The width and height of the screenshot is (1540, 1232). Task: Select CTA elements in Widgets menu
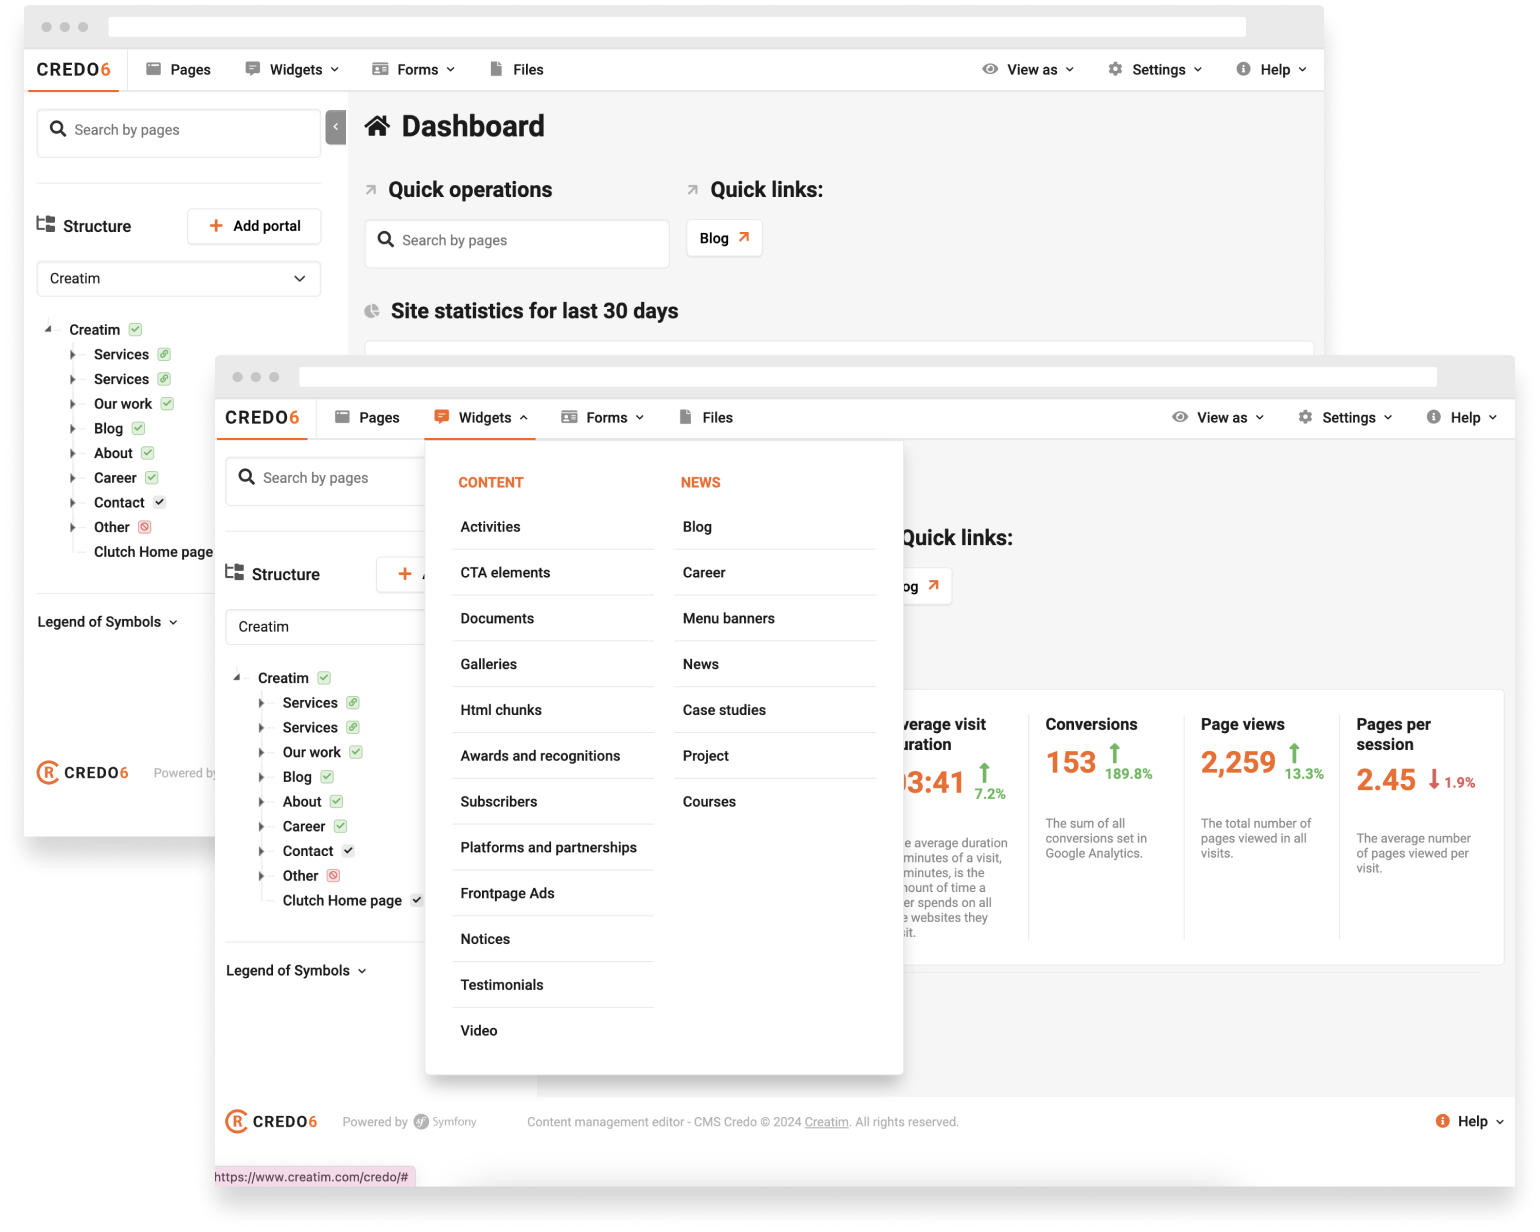point(553,573)
